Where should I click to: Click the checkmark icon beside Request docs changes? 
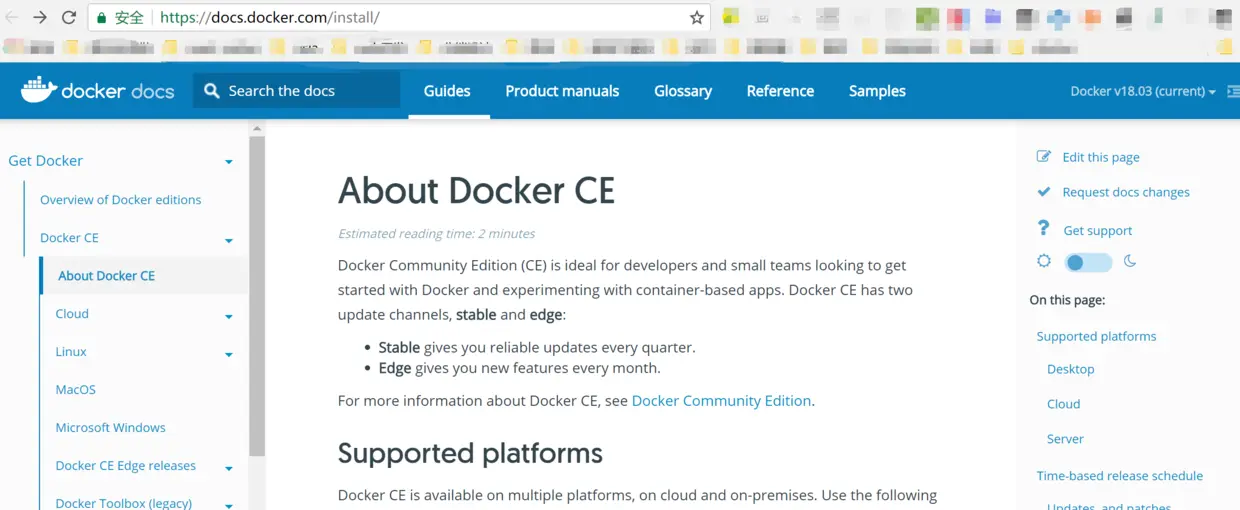[1044, 191]
